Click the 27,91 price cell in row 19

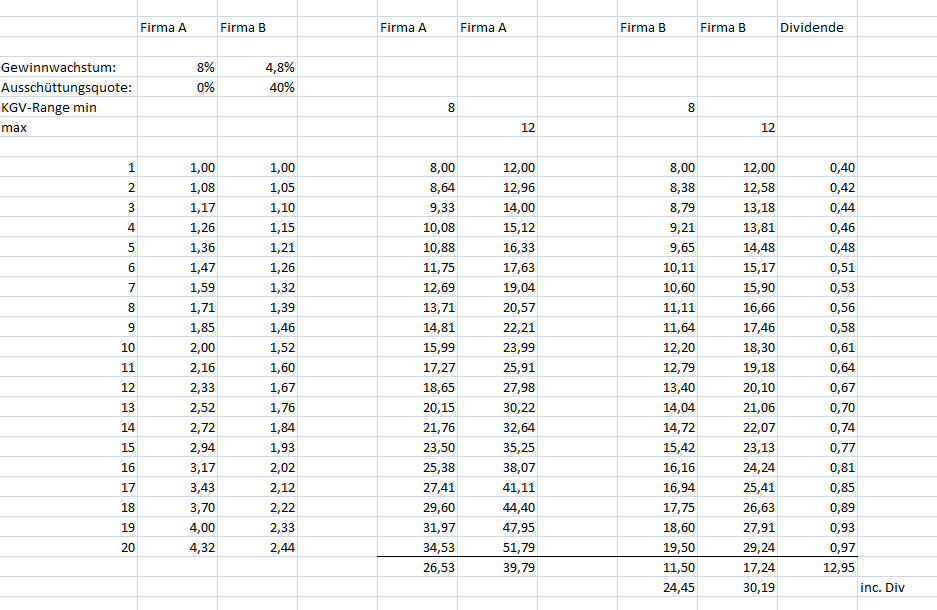click(737, 528)
